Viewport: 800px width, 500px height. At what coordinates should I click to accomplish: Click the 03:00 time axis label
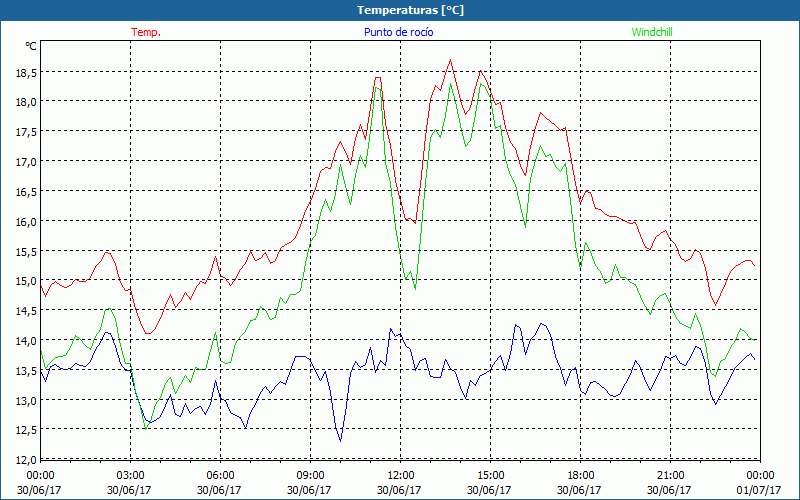pos(131,476)
